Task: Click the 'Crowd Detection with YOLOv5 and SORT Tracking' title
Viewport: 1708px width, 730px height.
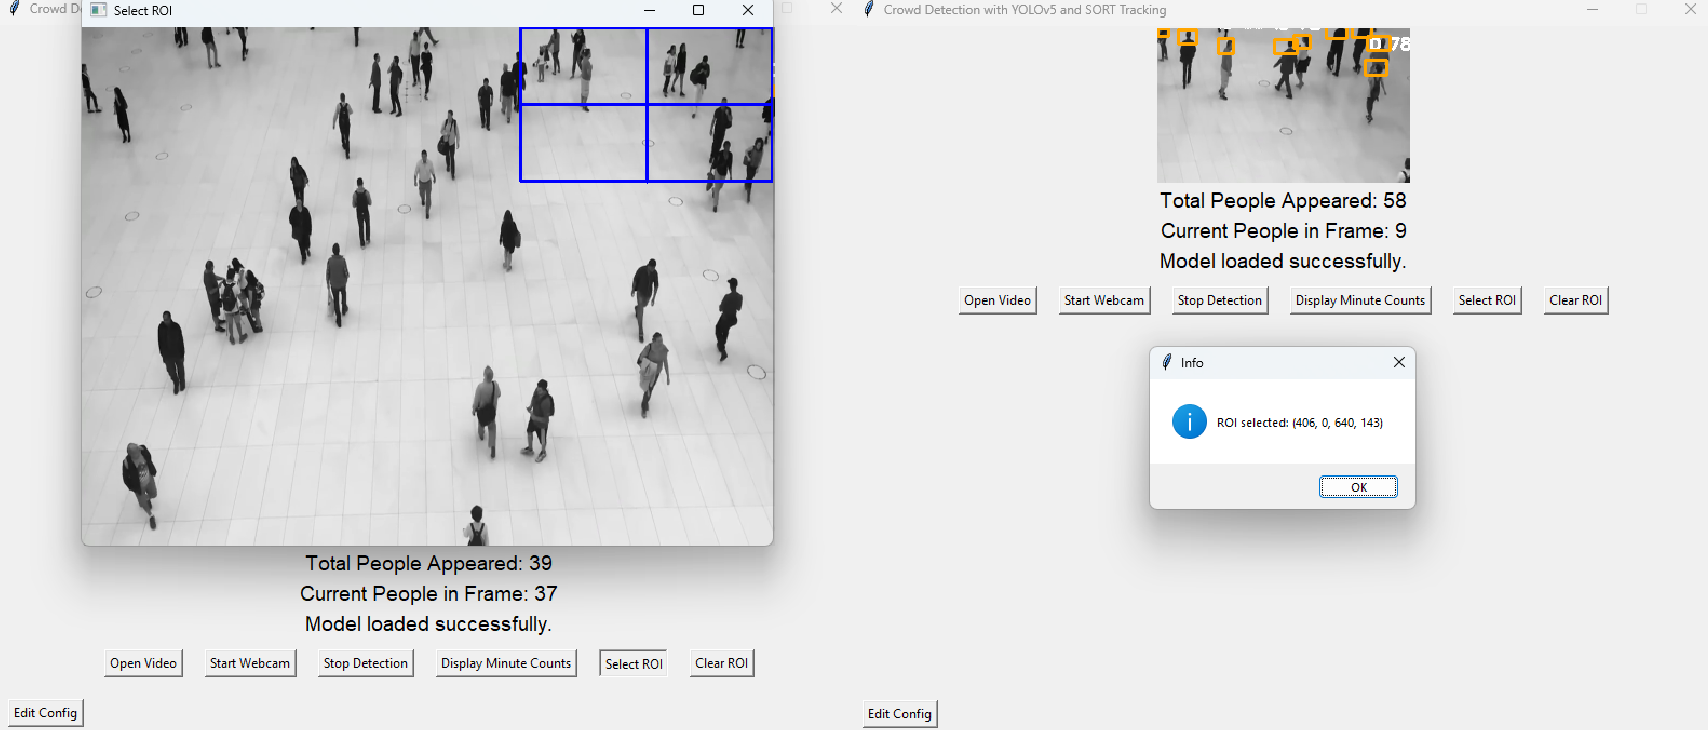Action: pos(1025,9)
